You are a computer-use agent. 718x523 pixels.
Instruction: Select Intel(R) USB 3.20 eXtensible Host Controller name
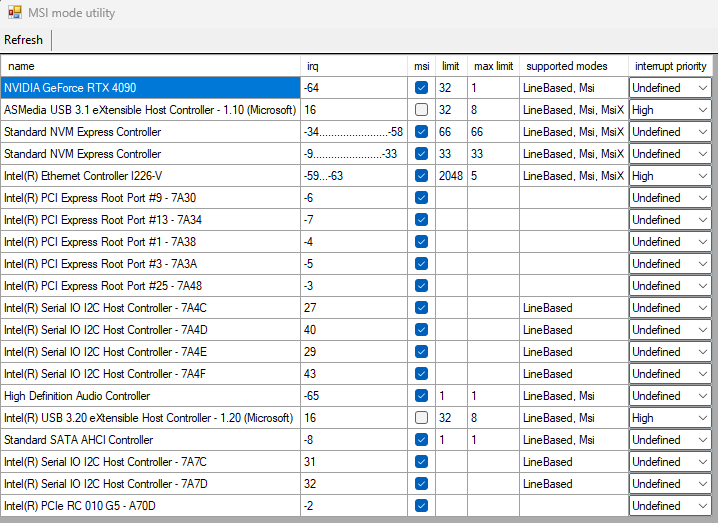(x=151, y=417)
